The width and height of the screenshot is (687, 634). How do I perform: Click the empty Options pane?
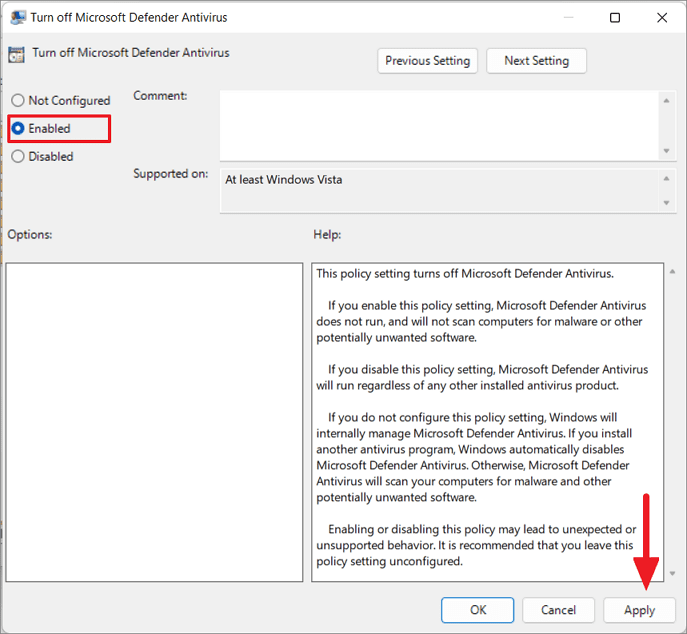click(x=154, y=422)
